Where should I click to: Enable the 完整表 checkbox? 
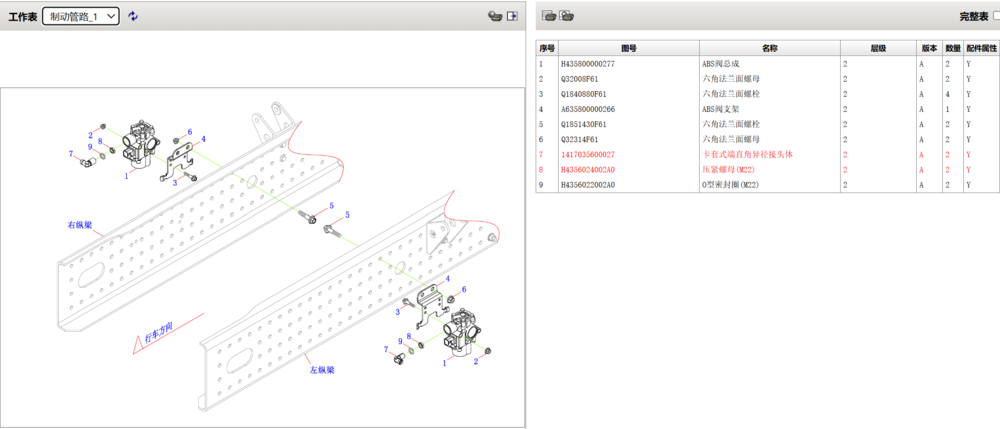(x=995, y=17)
